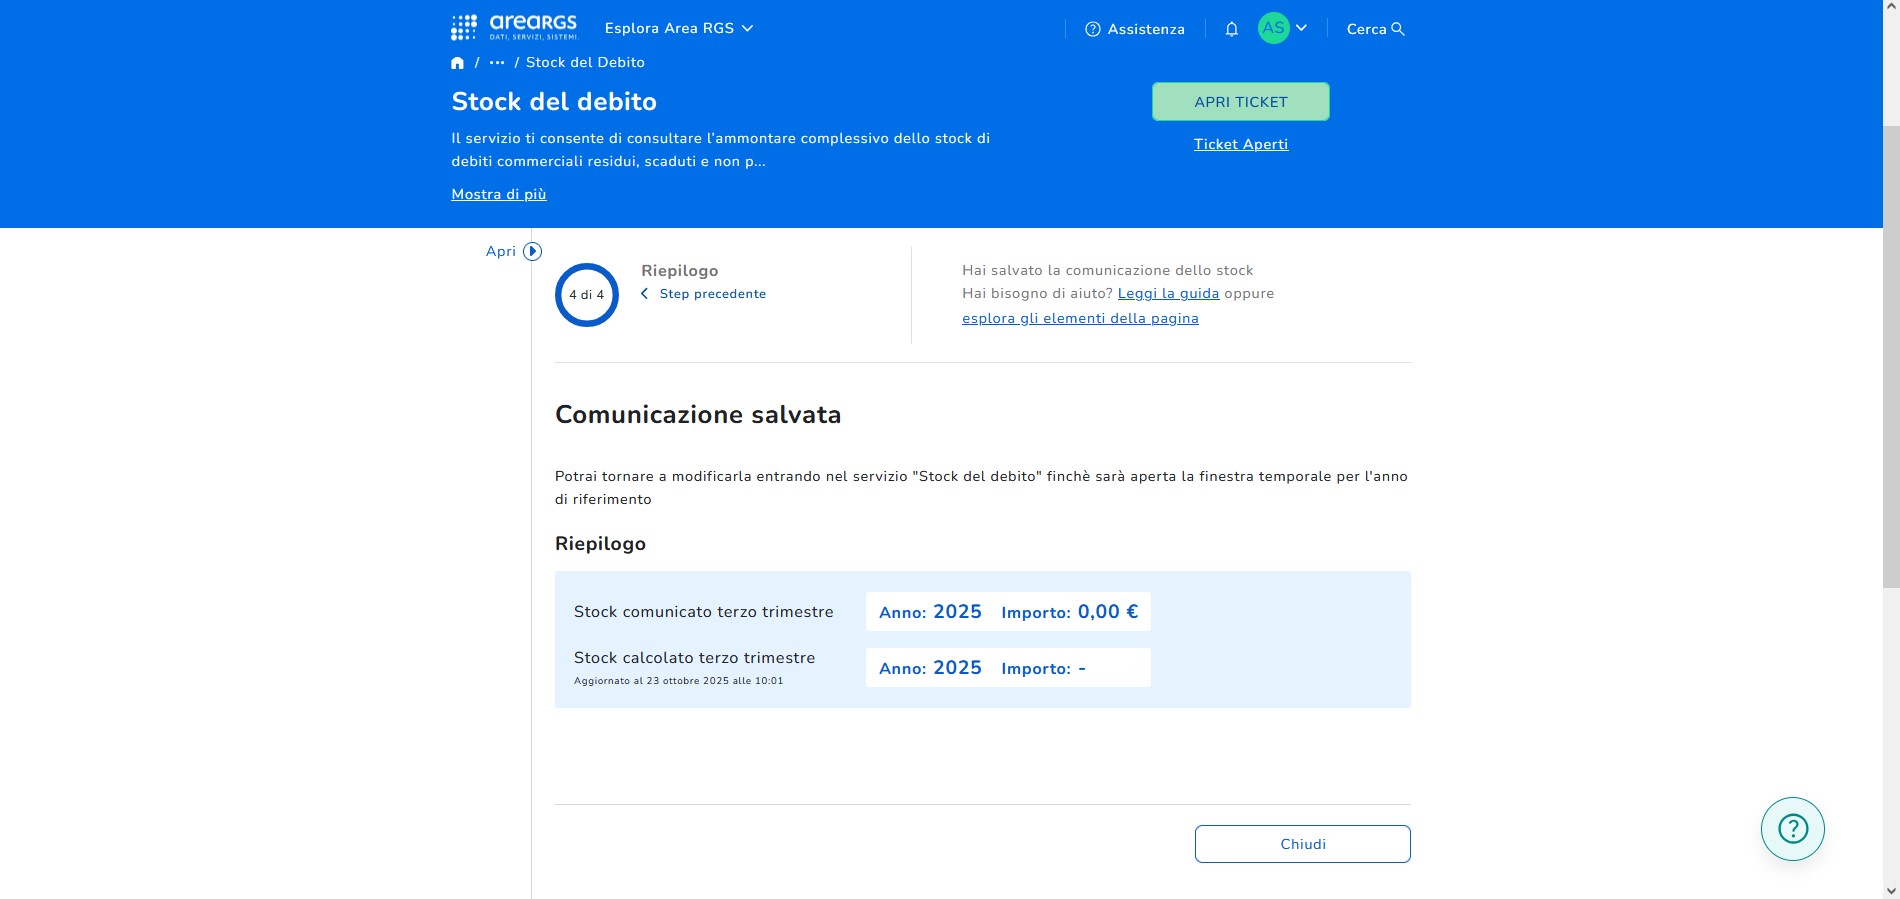The height and width of the screenshot is (899, 1900).
Task: Open the Ticket Aperti link
Action: point(1240,144)
